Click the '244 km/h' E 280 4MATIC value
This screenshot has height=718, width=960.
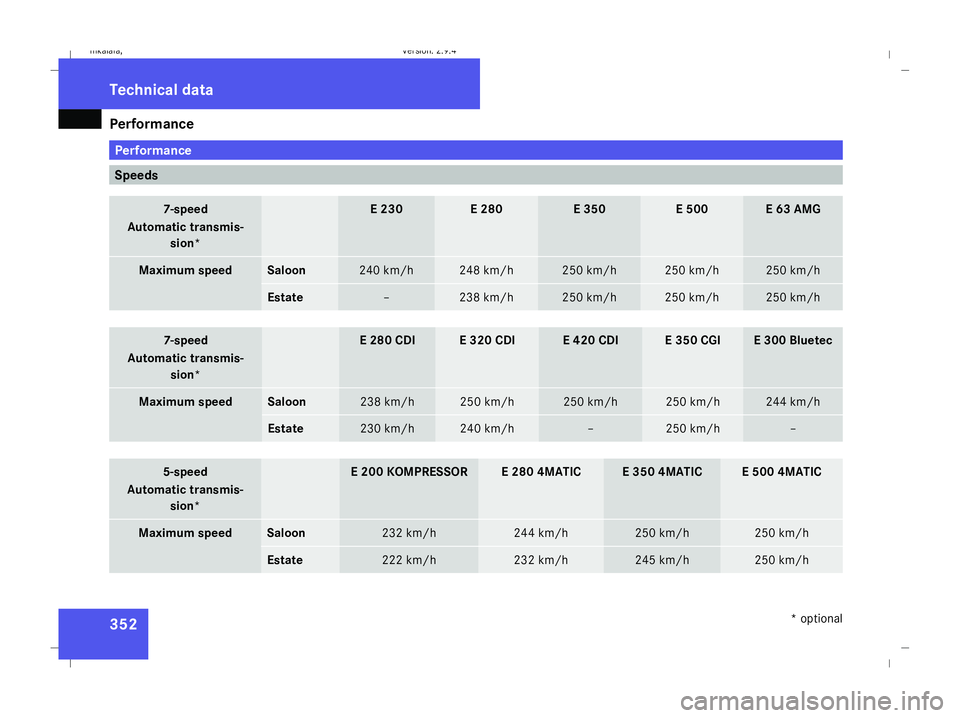tap(541, 533)
